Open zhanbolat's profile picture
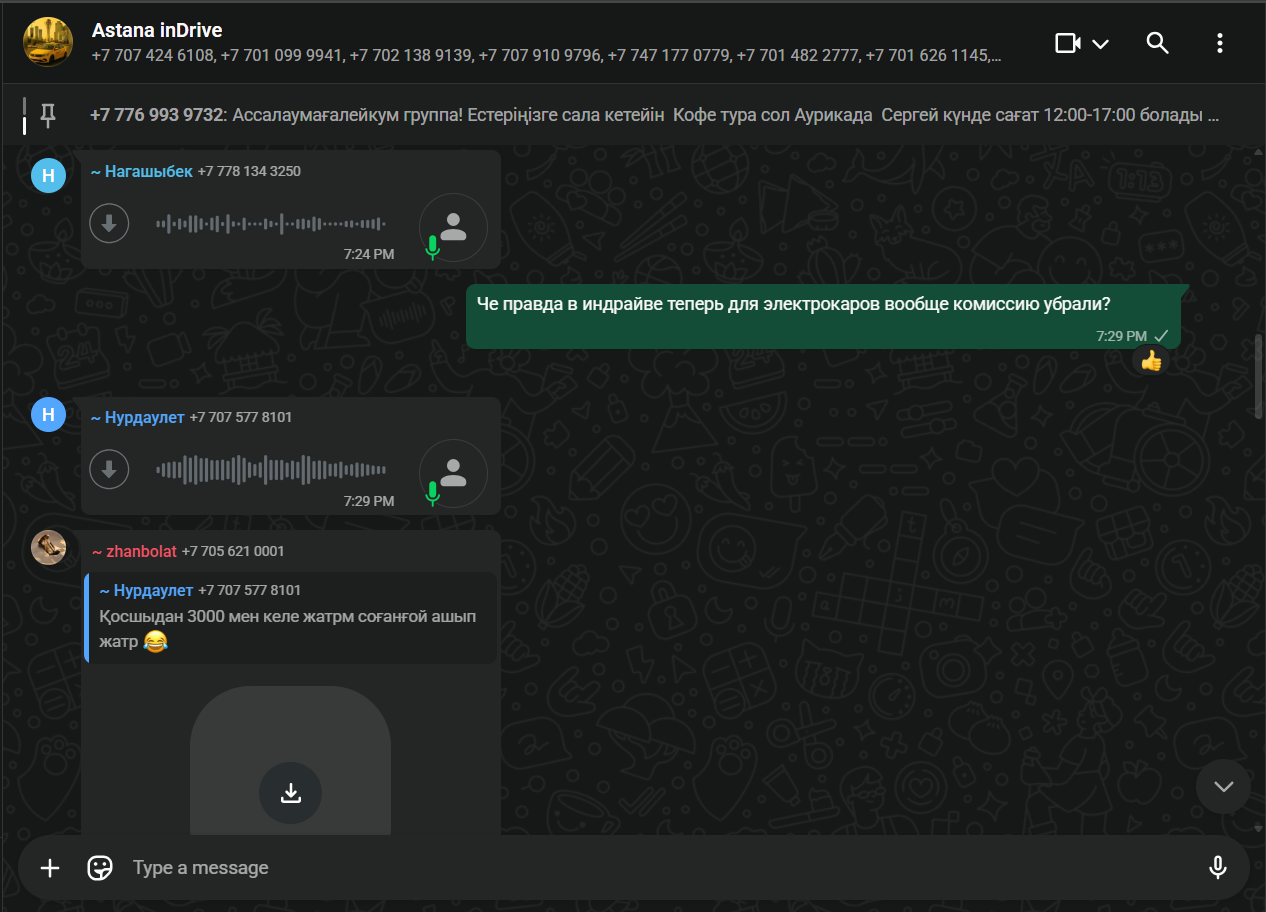 48,547
